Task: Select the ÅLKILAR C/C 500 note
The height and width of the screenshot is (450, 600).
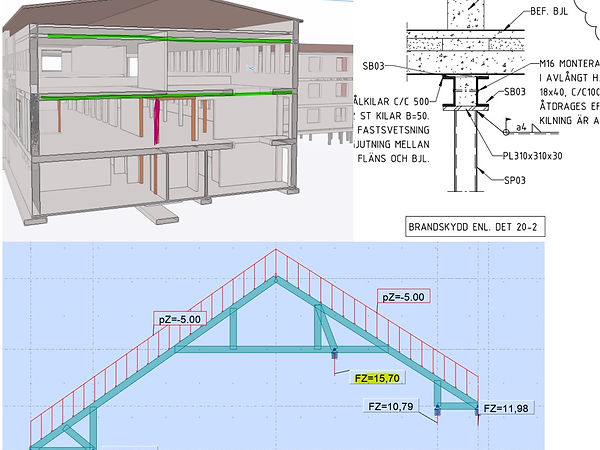Action: [x=391, y=102]
